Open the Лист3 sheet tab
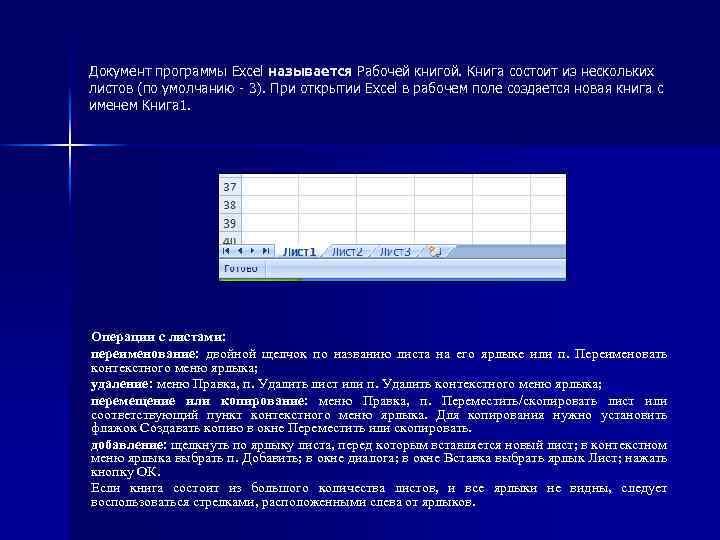The image size is (720, 540). point(395,252)
